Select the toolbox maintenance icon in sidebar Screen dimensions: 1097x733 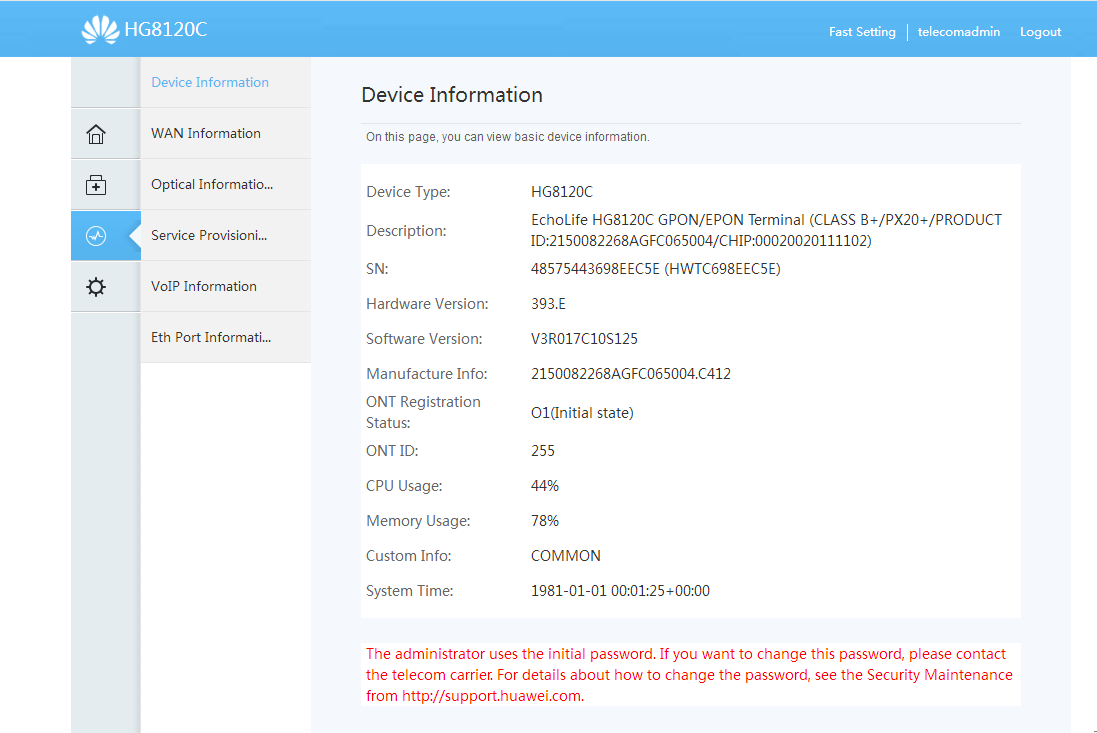click(x=95, y=184)
